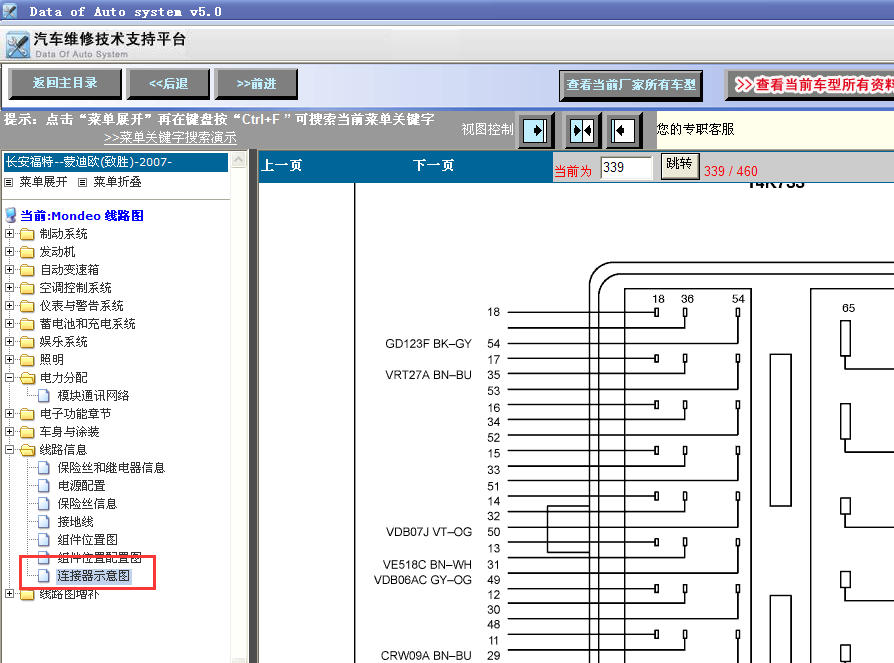Click the view control collapse-left arrow icon
894x663 pixels.
click(623, 131)
